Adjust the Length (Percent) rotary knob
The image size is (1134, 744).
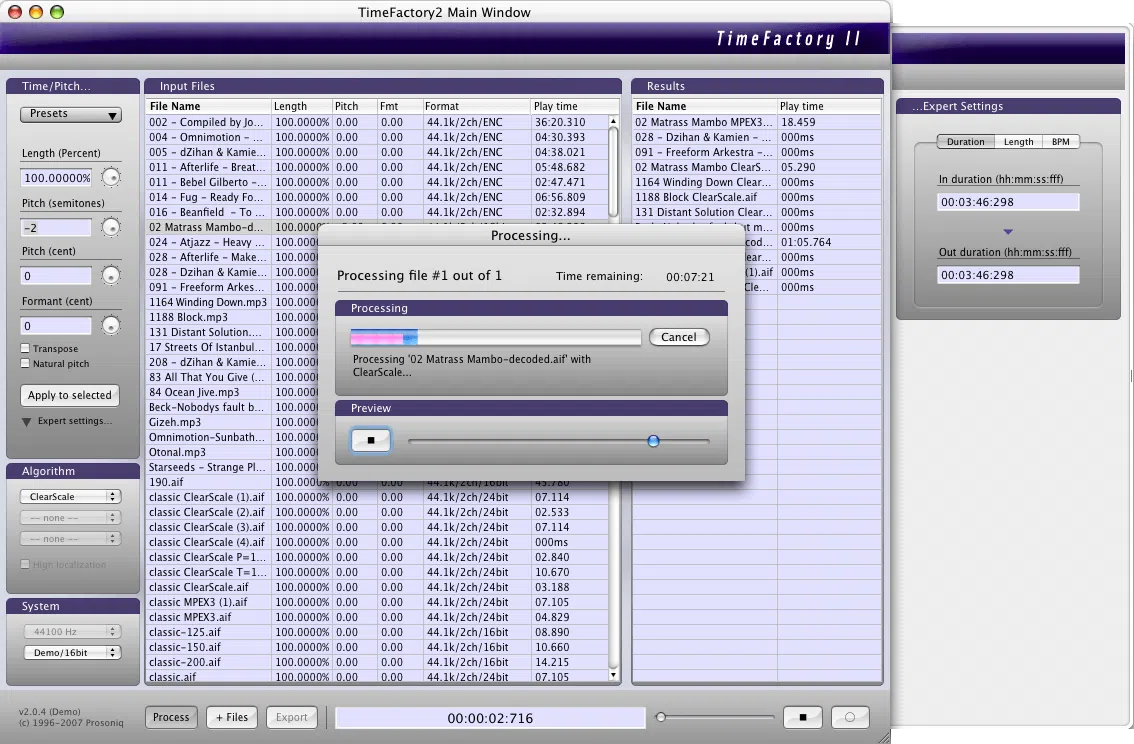111,176
